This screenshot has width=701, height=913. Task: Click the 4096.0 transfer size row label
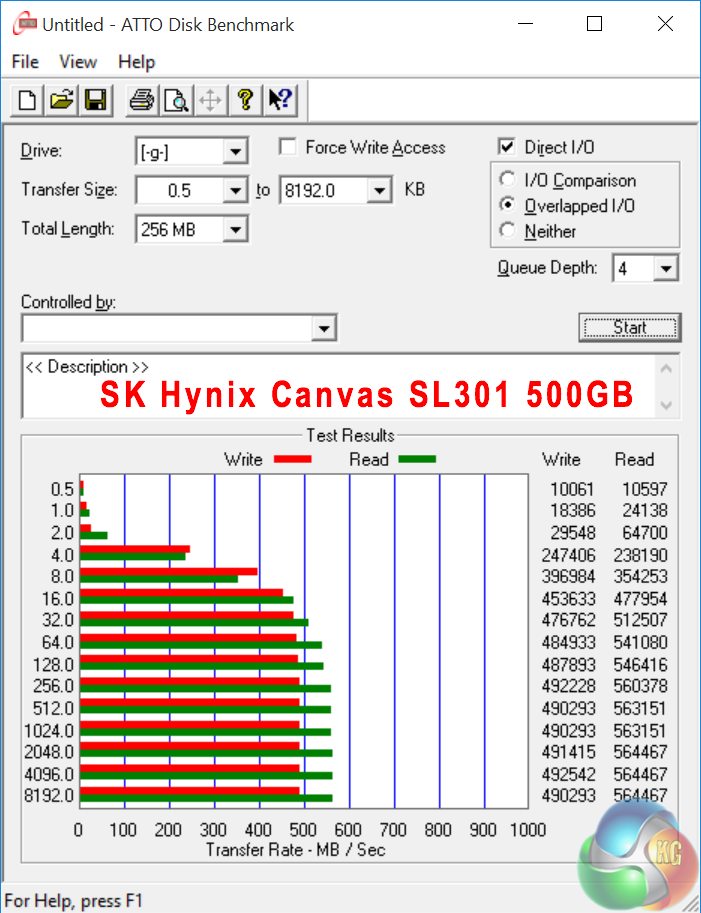[x=49, y=774]
